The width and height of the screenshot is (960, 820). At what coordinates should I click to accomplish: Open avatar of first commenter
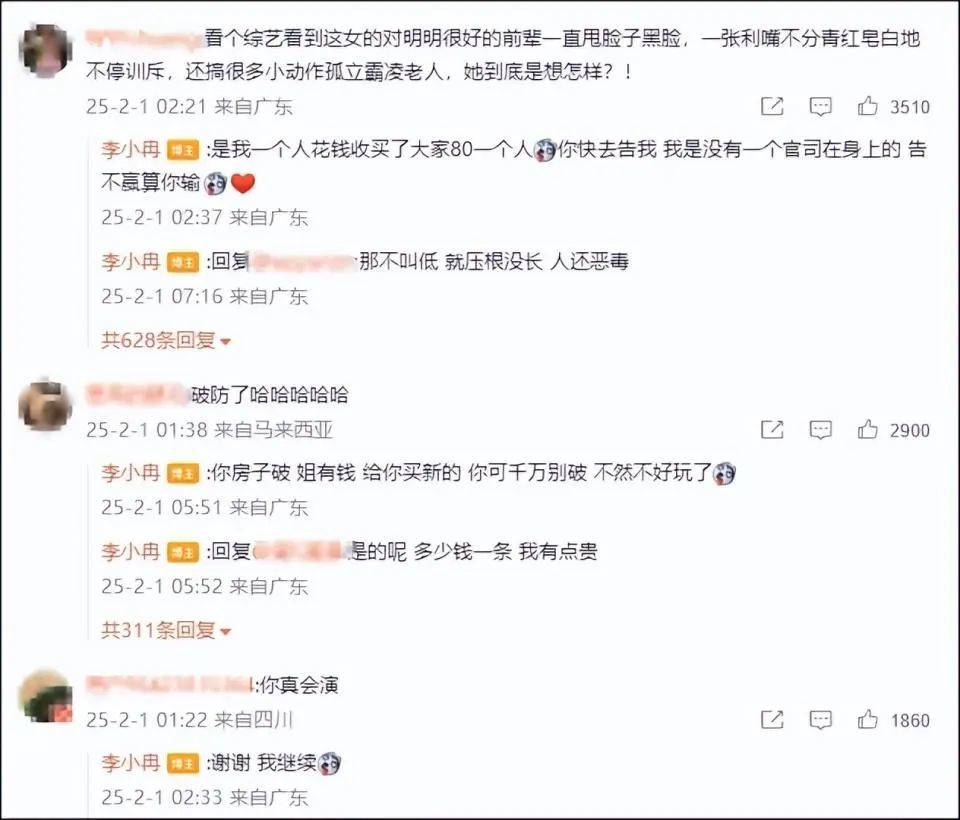pyautogui.click(x=46, y=51)
